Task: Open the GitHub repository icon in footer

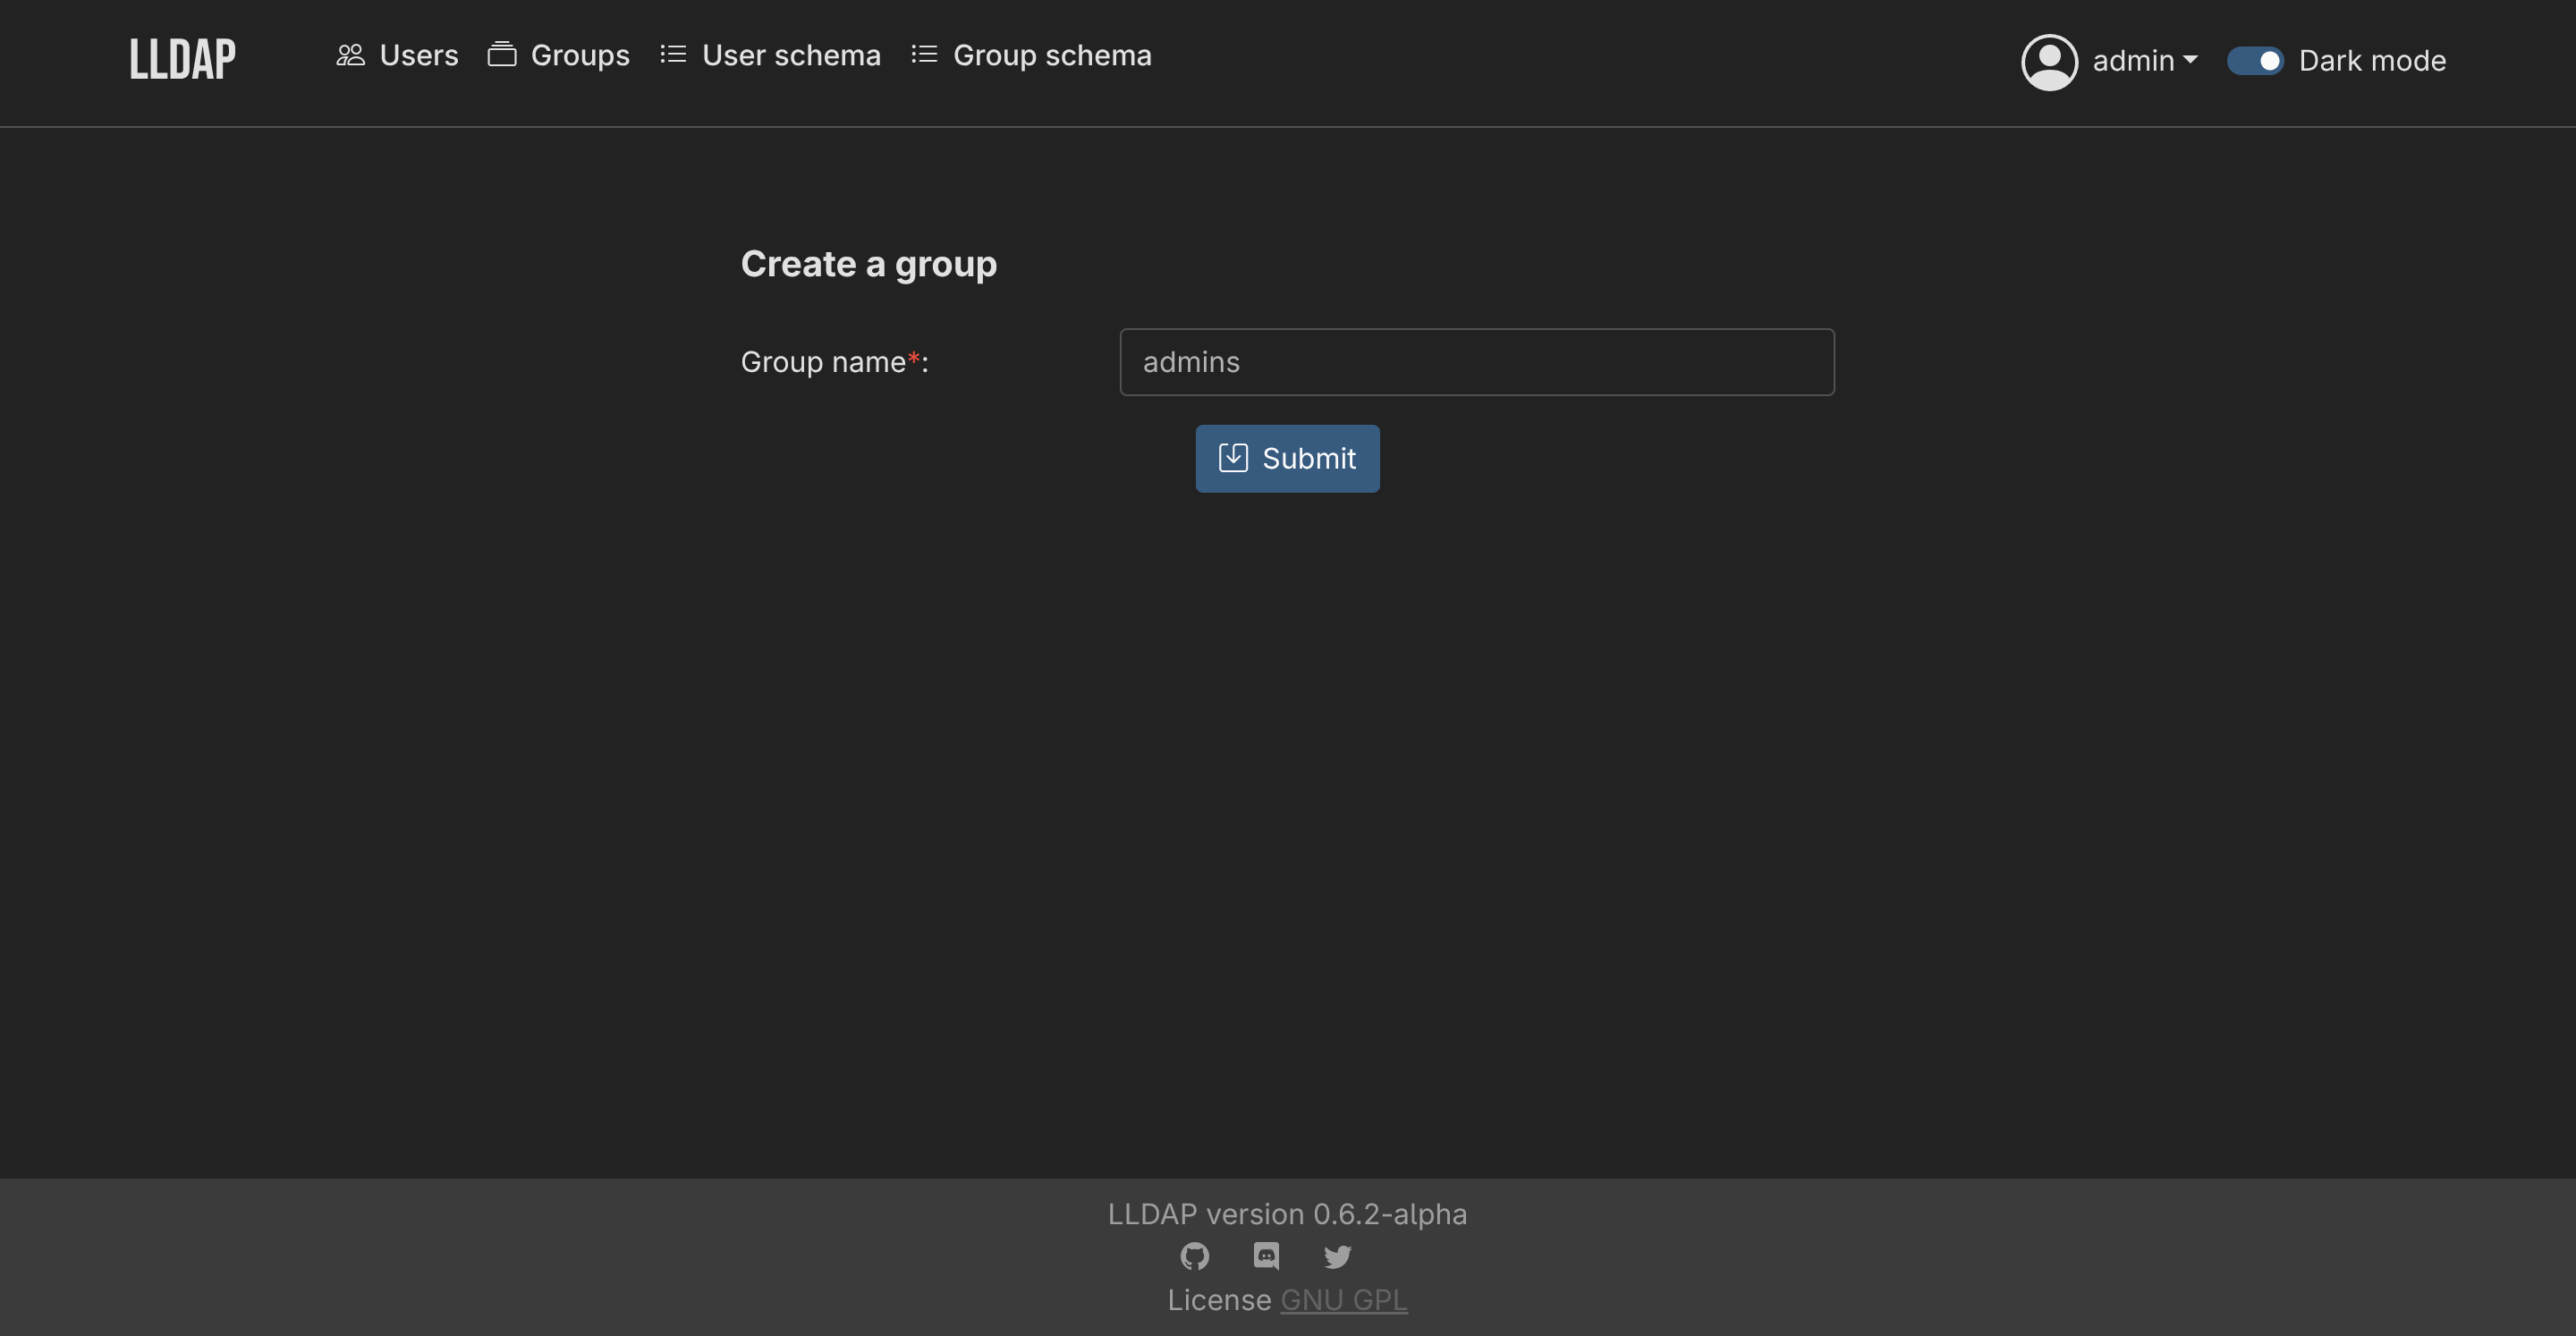Action: pyautogui.click(x=1194, y=1257)
